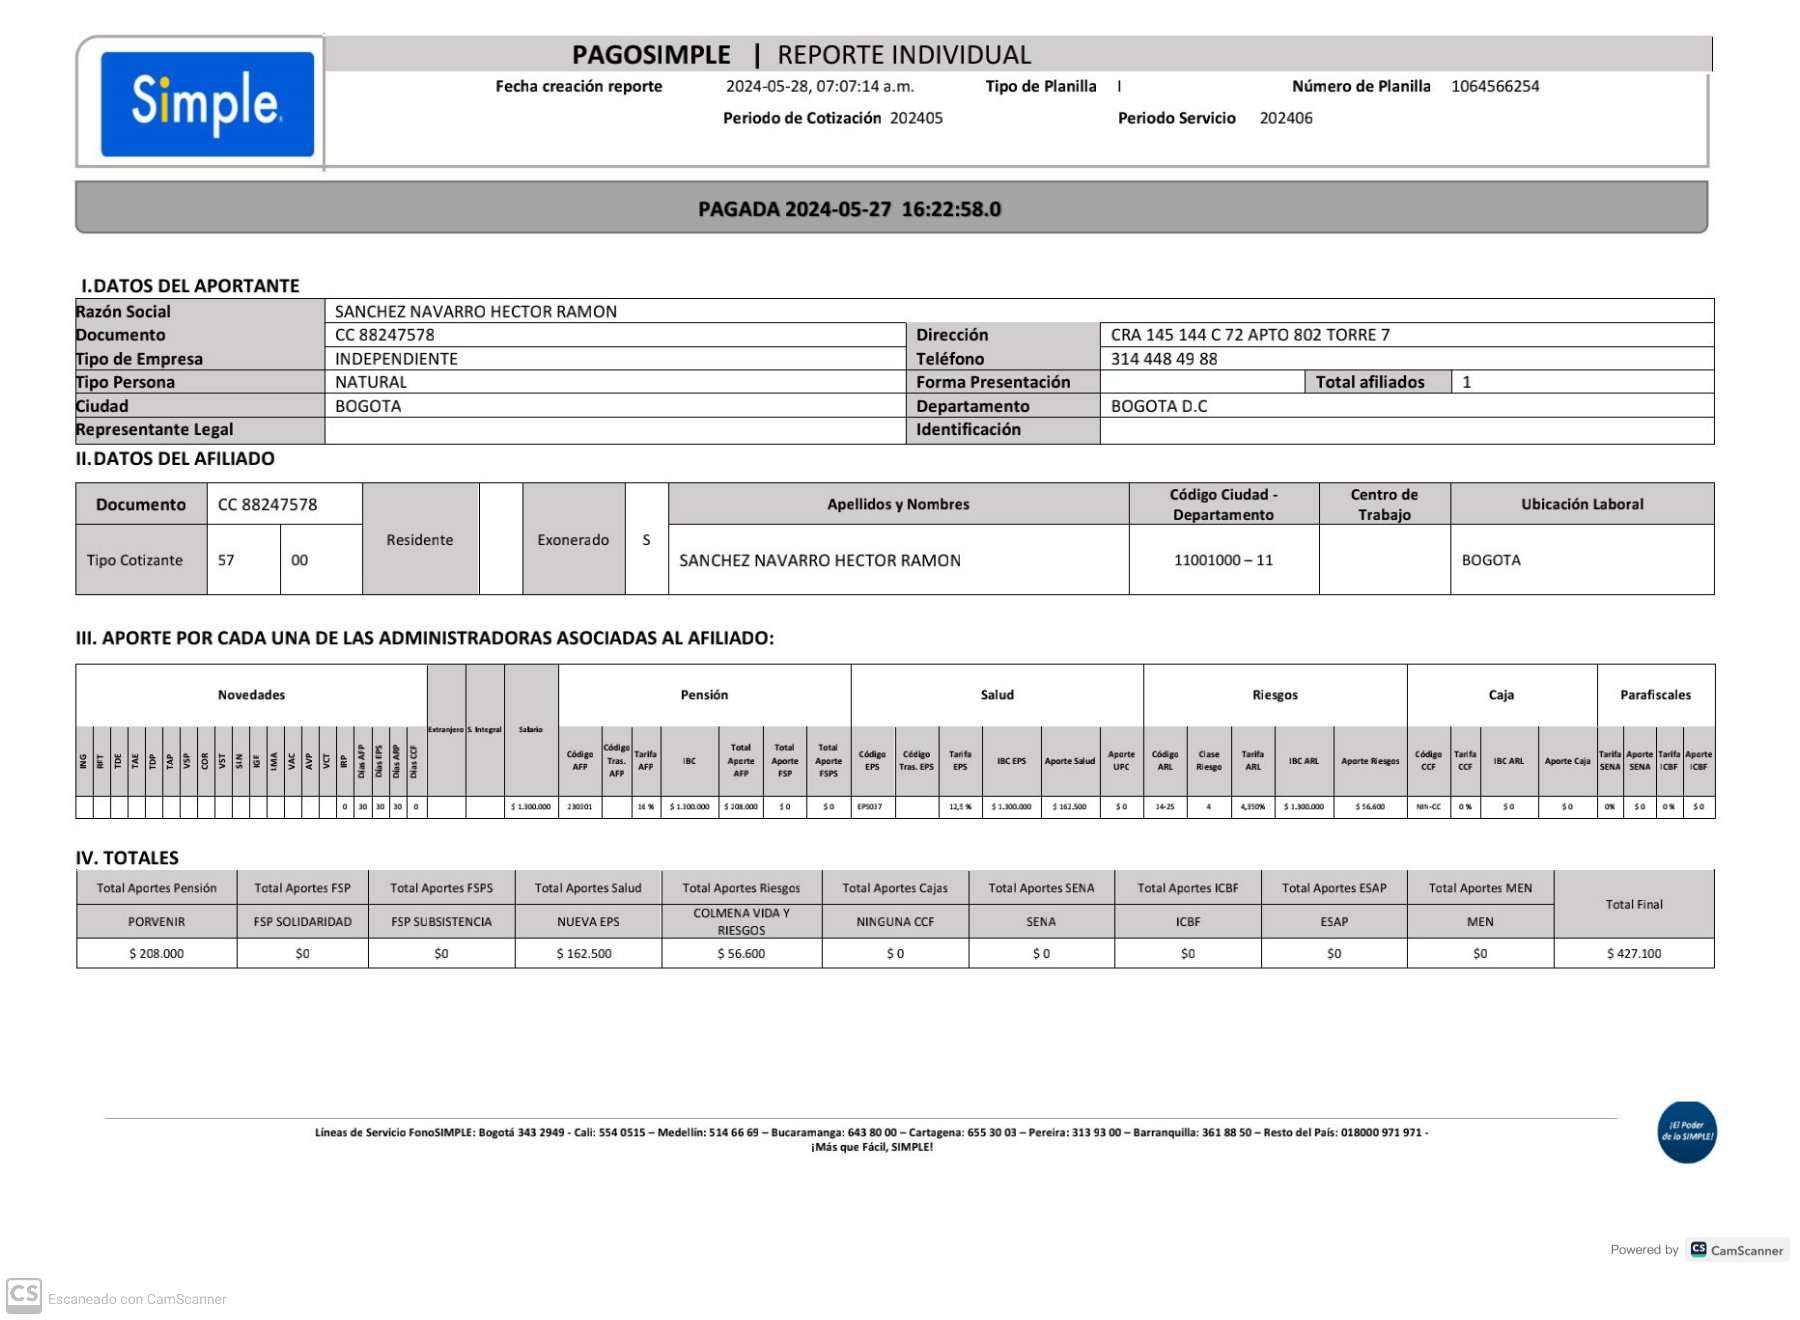Click the 'Escaneado con CamScanner' watermark text
This screenshot has width=1800, height=1320.
[137, 1299]
